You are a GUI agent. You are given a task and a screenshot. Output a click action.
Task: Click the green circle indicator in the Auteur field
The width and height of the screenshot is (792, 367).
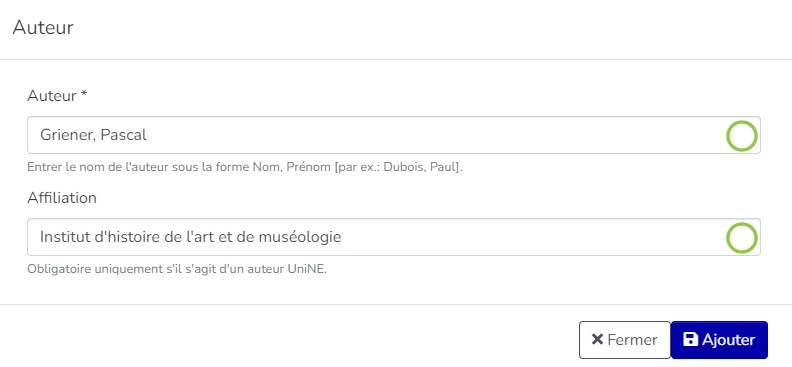(741, 136)
